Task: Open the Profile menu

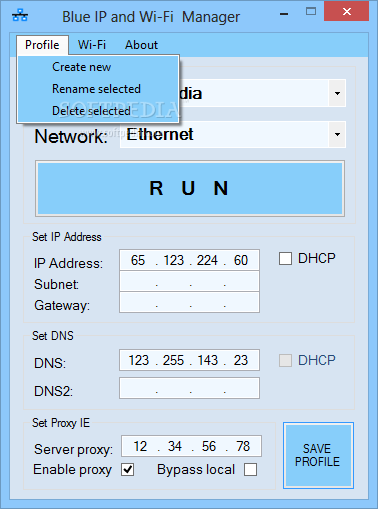Action: point(42,45)
